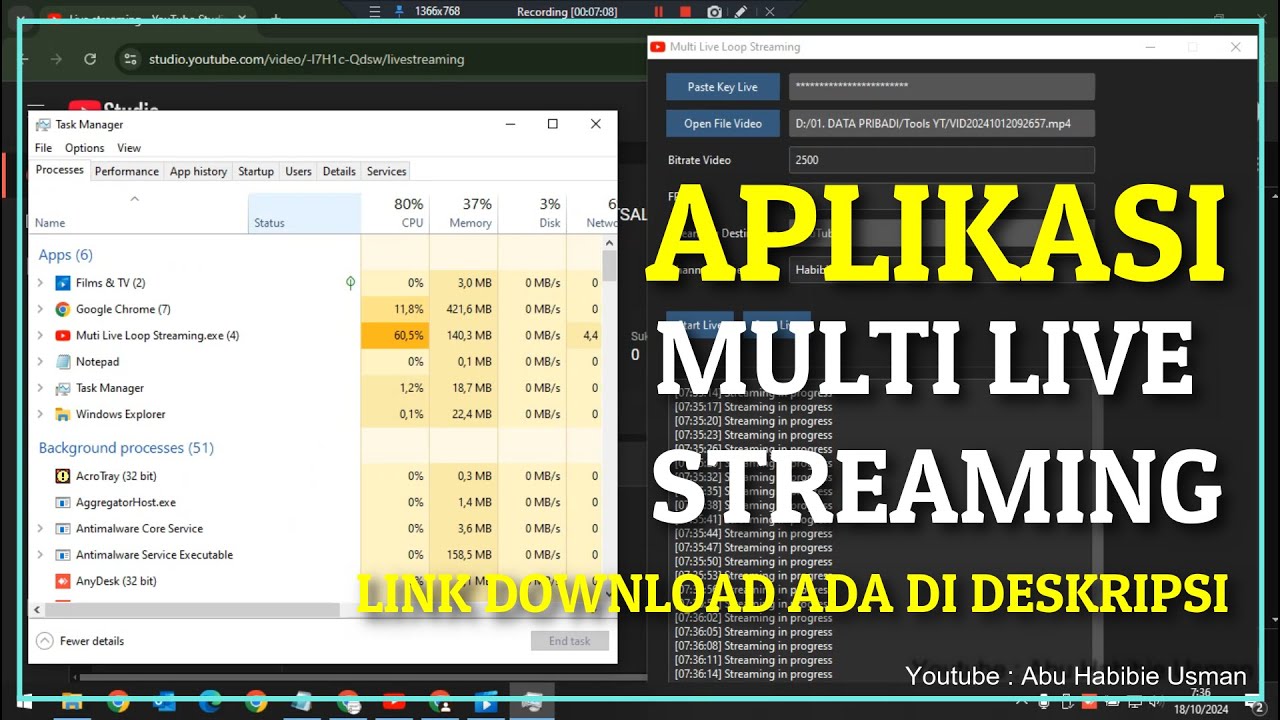Click the Task Manager vertical scrollbar thumb
1280x720 pixels.
coord(609,266)
